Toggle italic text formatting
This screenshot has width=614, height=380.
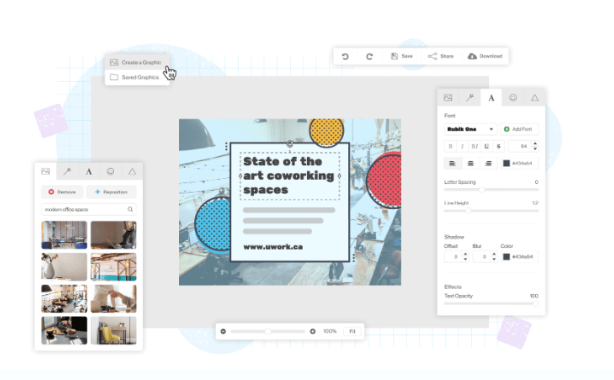[x=462, y=146]
